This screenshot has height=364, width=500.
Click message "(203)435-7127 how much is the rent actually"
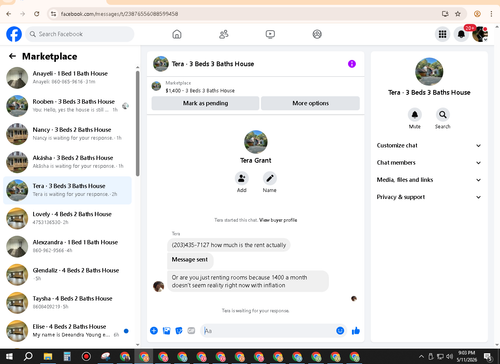[x=229, y=245]
